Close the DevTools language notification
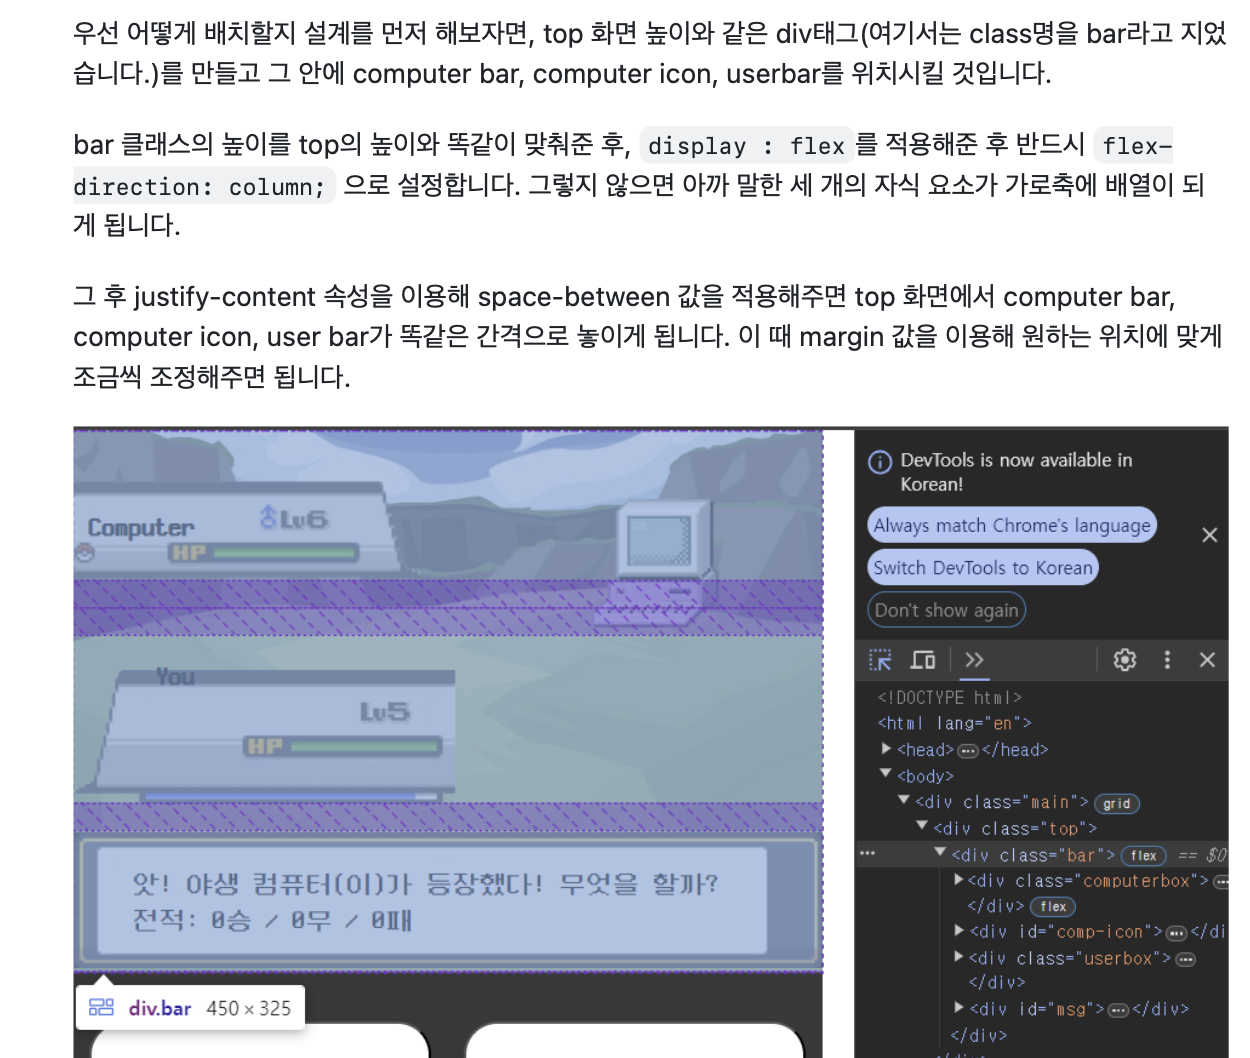 [1209, 535]
